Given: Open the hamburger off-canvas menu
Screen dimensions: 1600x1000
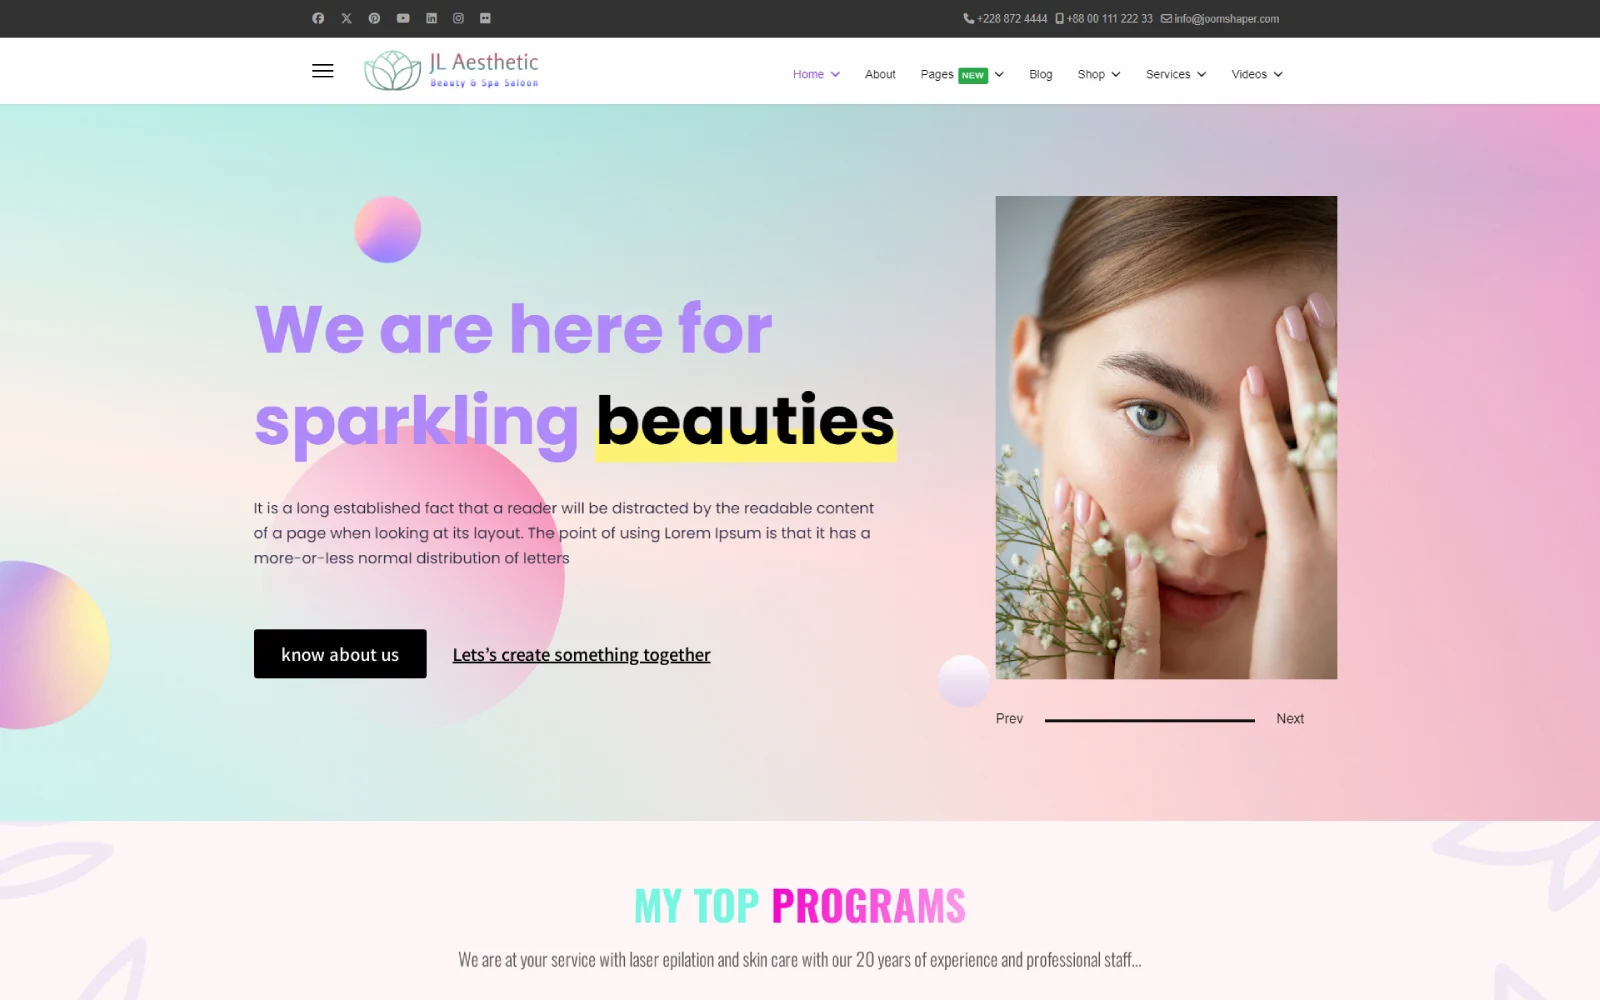Looking at the screenshot, I should pos(322,71).
